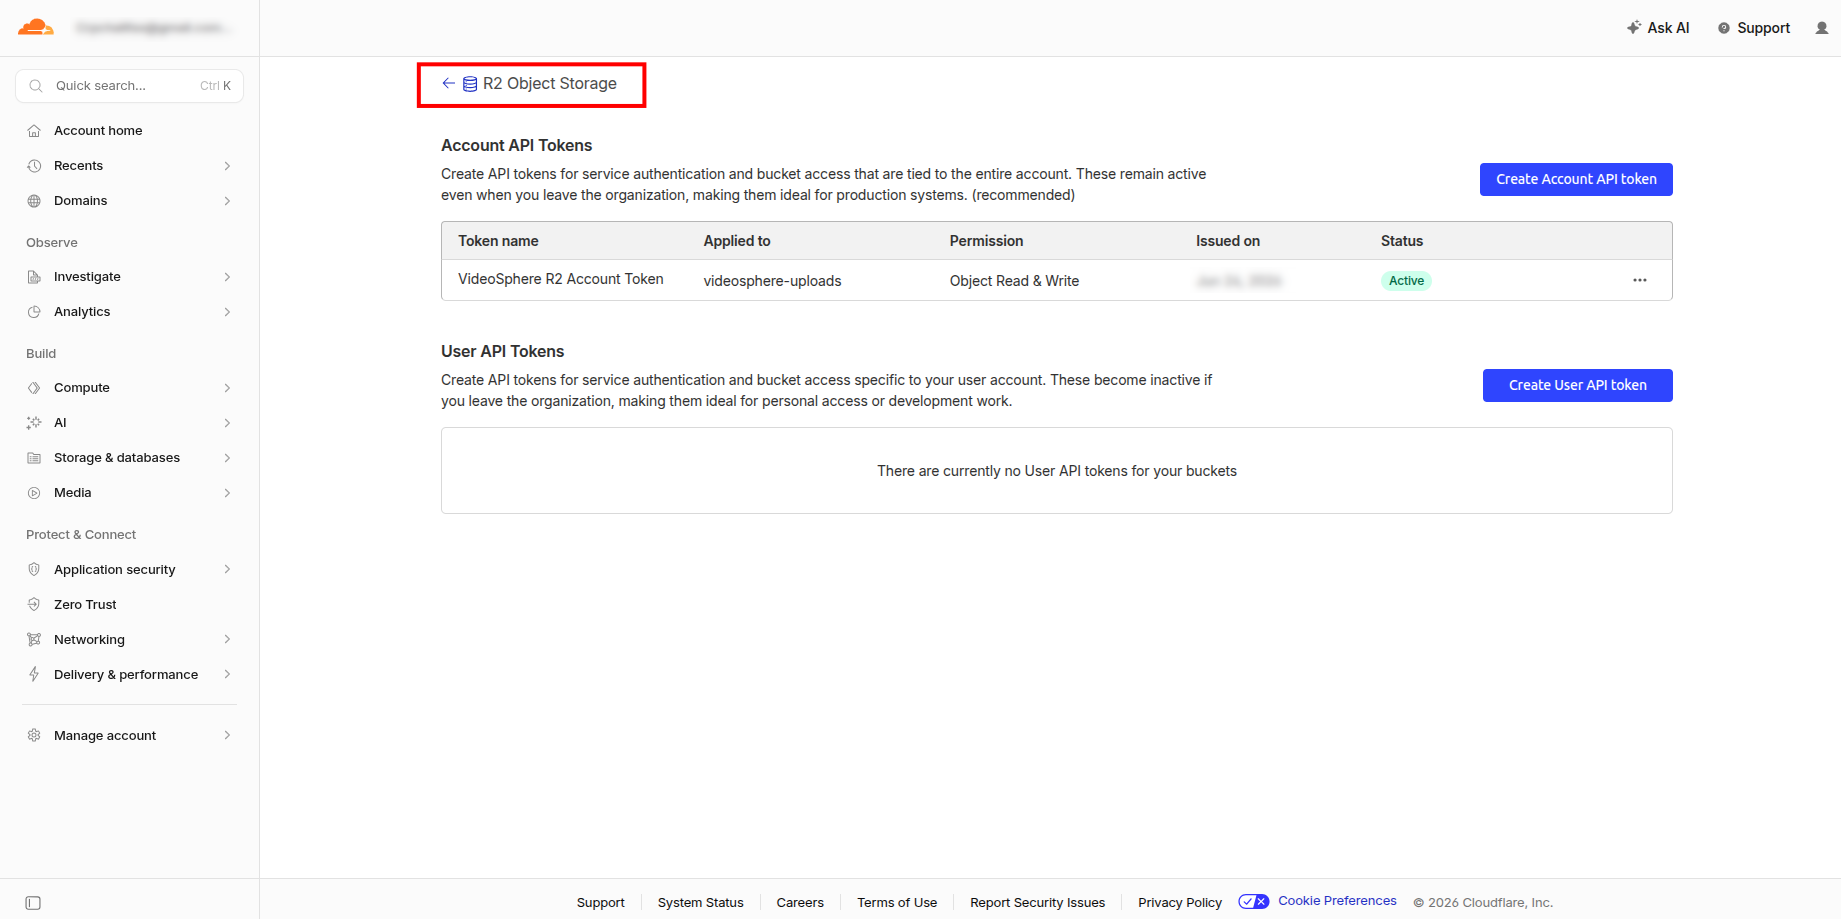The image size is (1841, 919).
Task: Expand the Networking chevron
Action: pos(228,639)
